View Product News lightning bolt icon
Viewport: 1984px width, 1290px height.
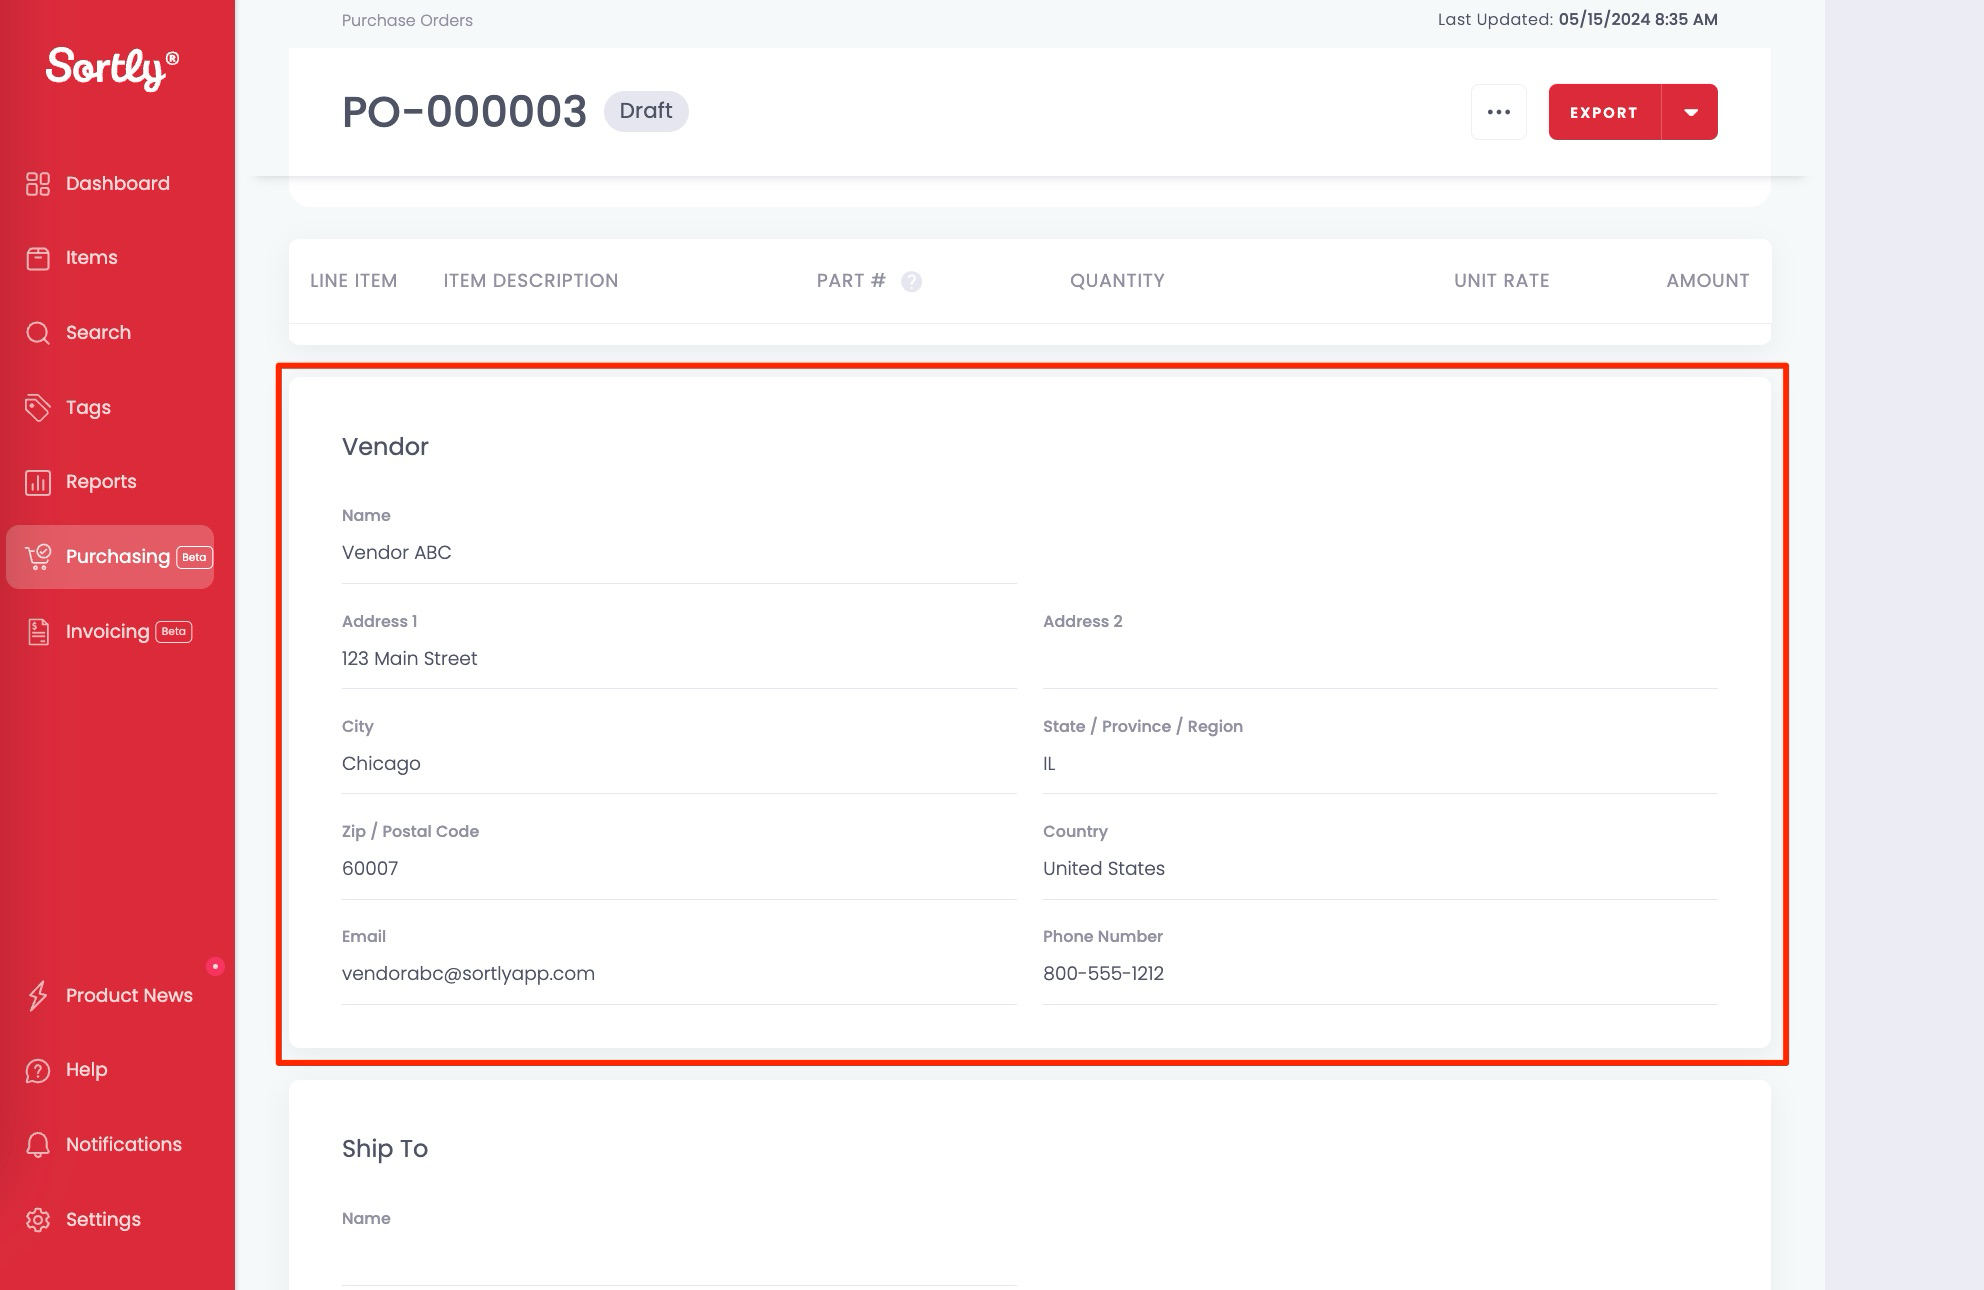pos(38,995)
